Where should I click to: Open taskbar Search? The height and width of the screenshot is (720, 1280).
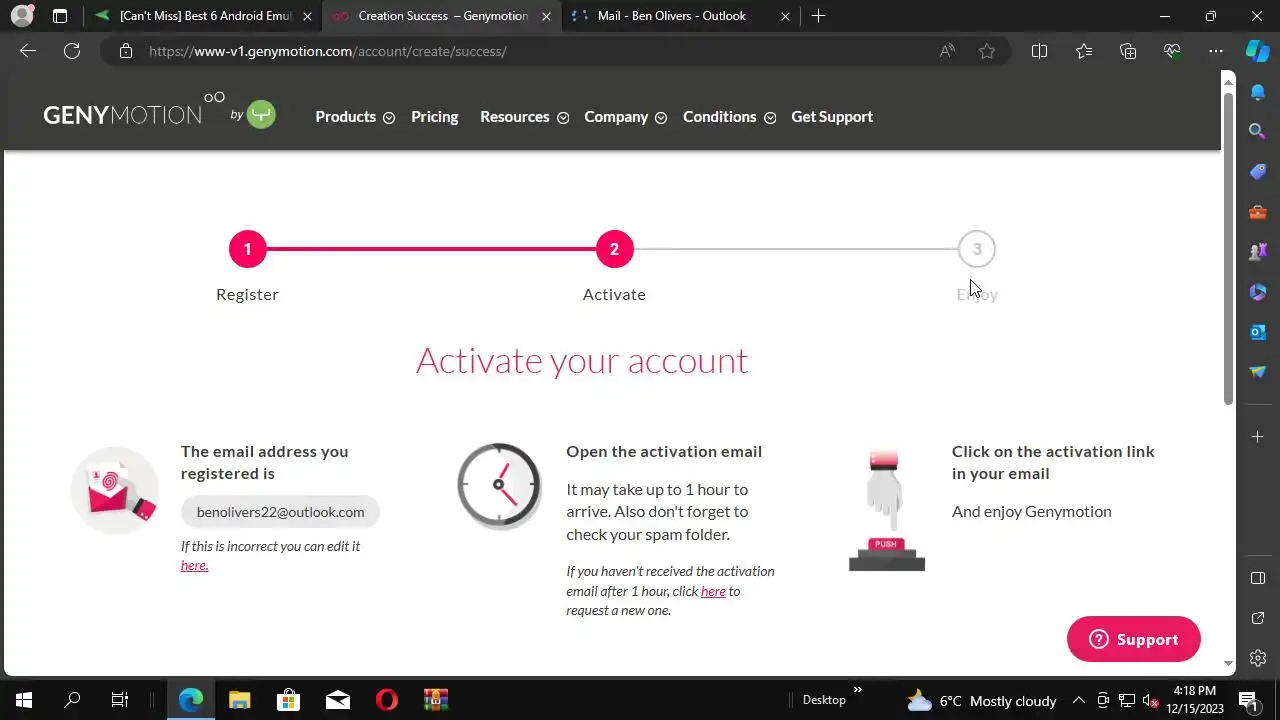pos(72,700)
